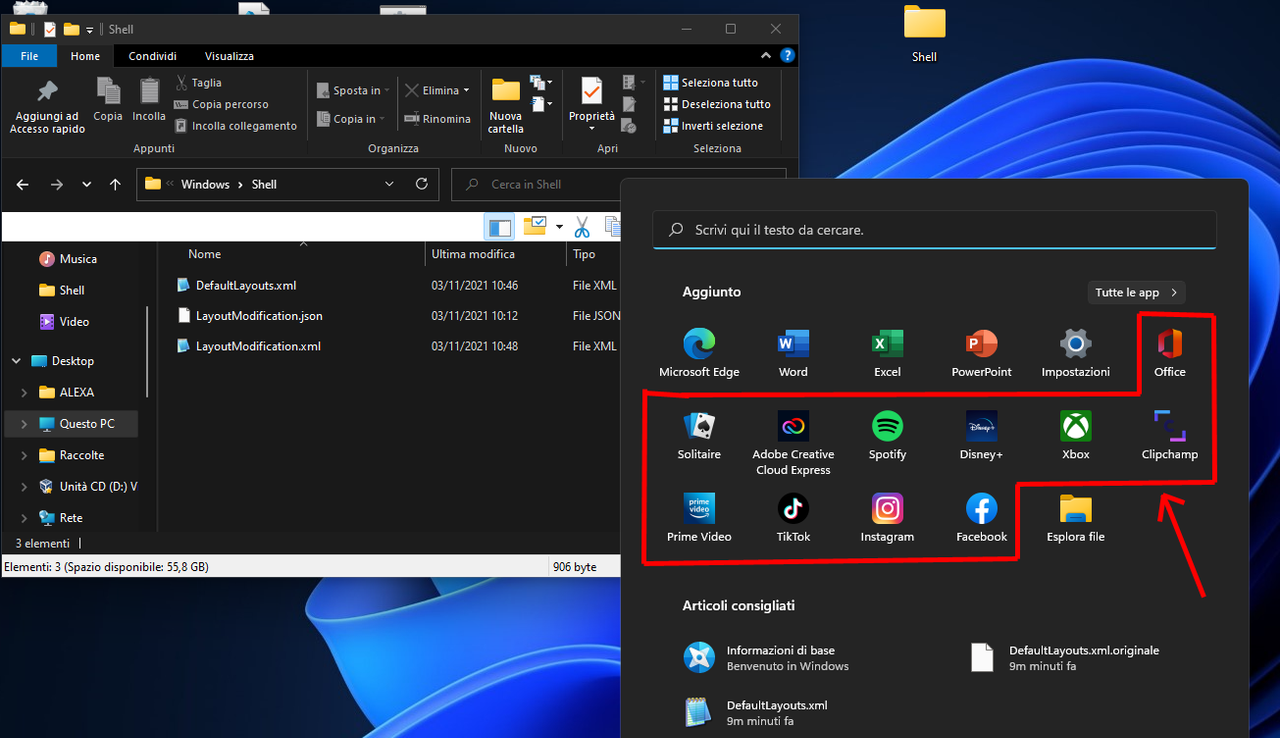Open the Elimina dropdown arrow
Image resolution: width=1280 pixels, height=738 pixels.
[466, 90]
